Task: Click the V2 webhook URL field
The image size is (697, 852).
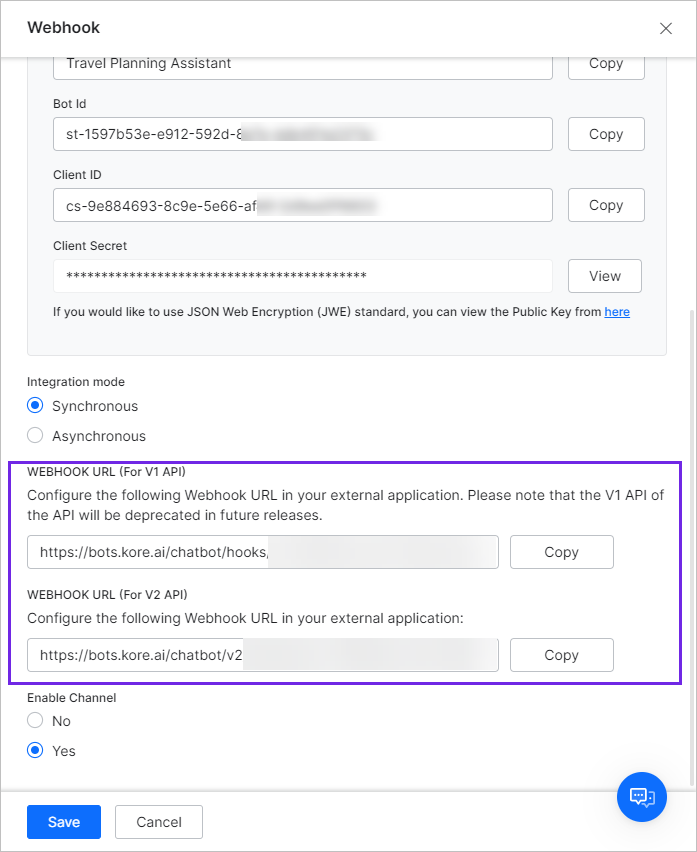Action: pos(262,655)
